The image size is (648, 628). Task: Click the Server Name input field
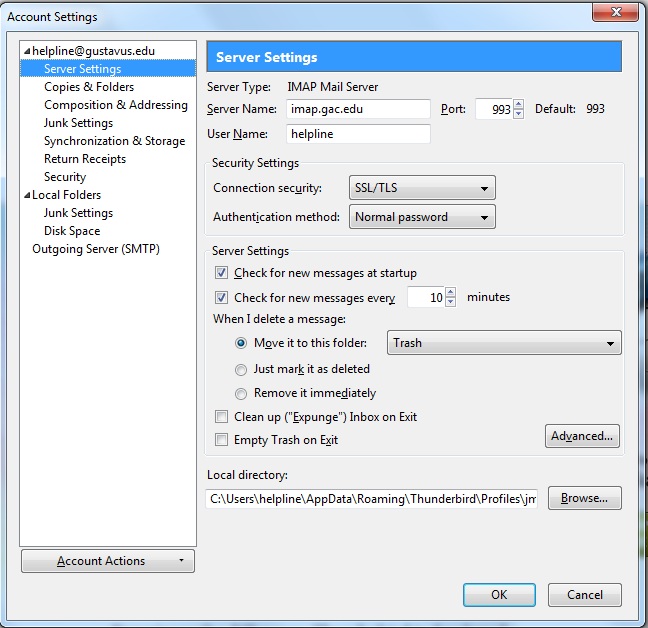358,109
